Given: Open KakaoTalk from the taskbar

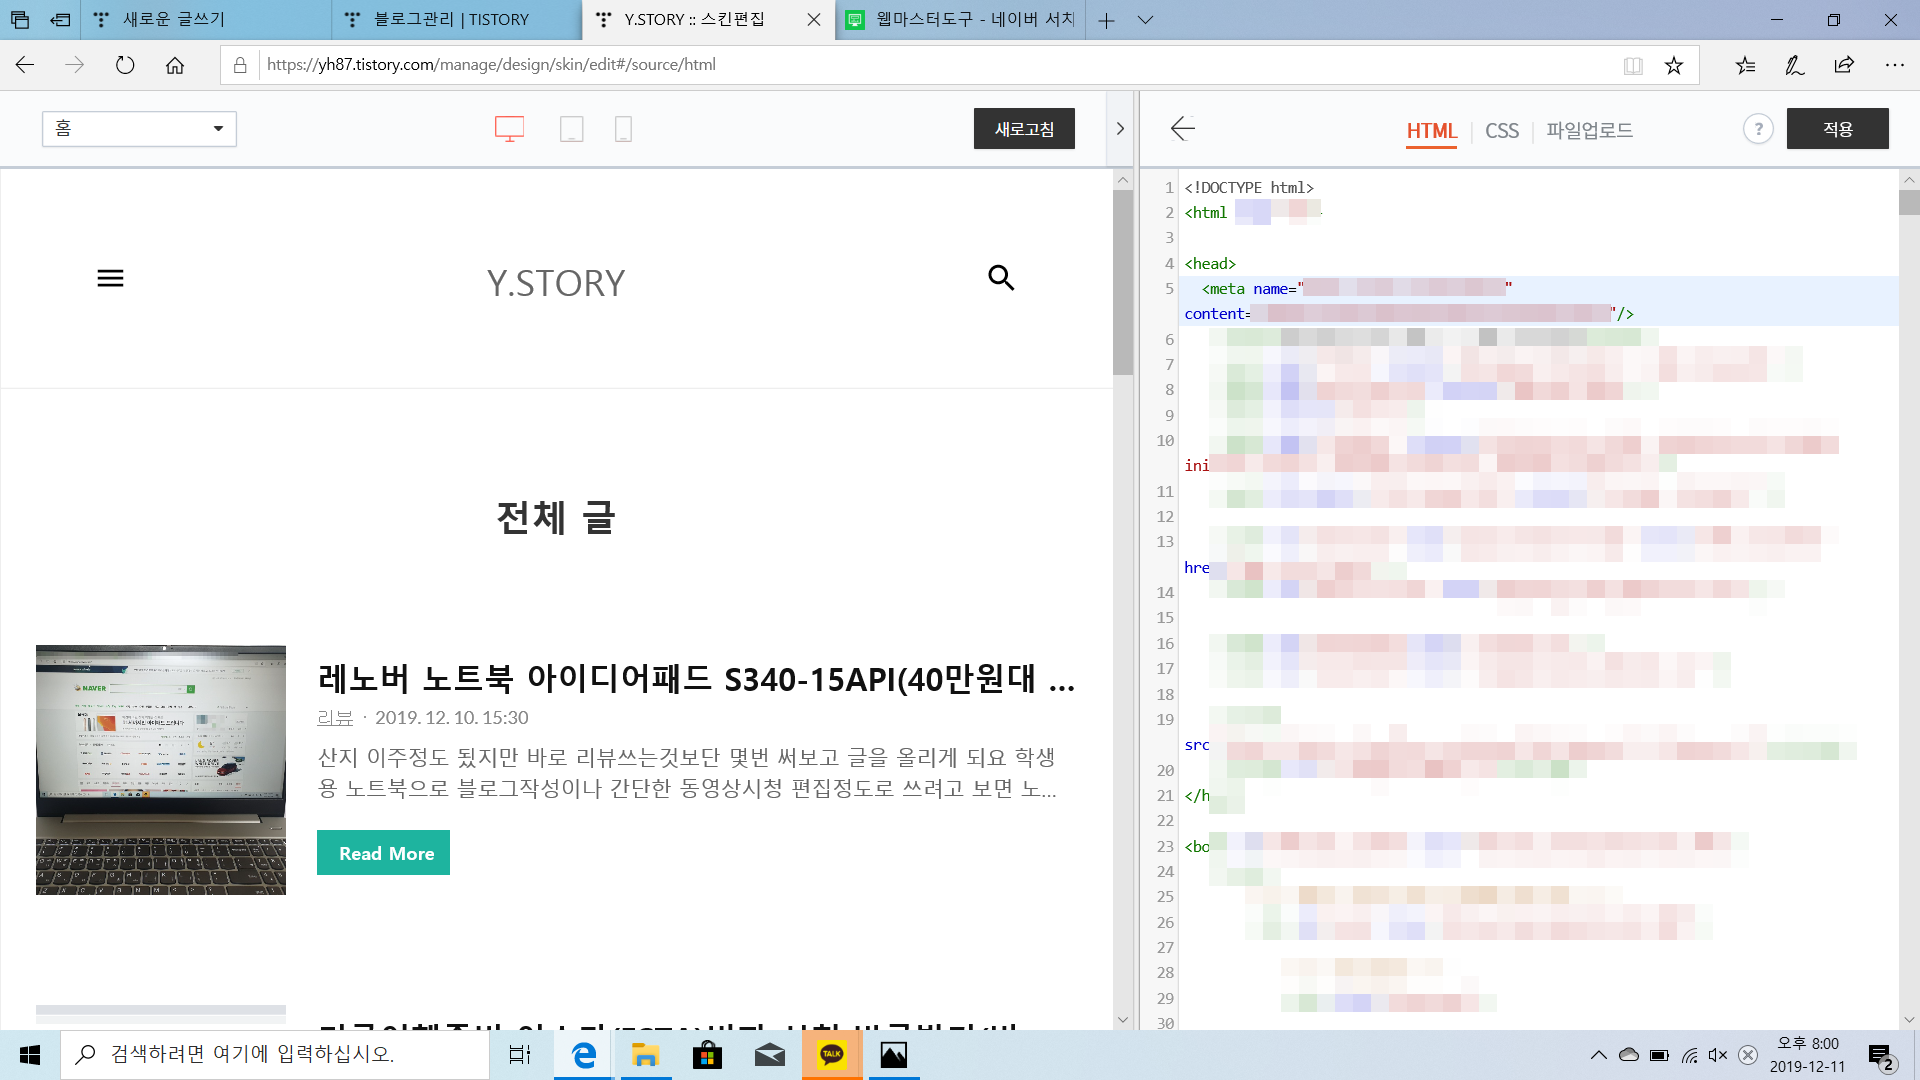Looking at the screenshot, I should (x=832, y=1055).
